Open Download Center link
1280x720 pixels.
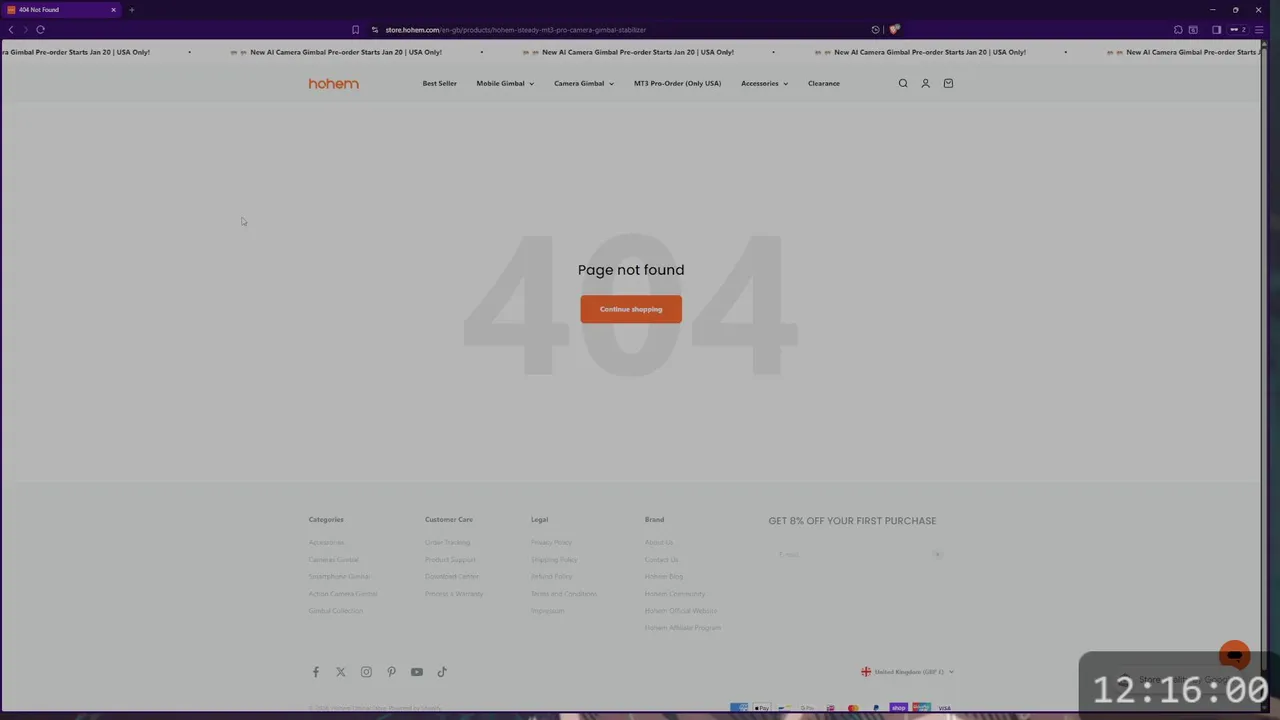point(452,577)
